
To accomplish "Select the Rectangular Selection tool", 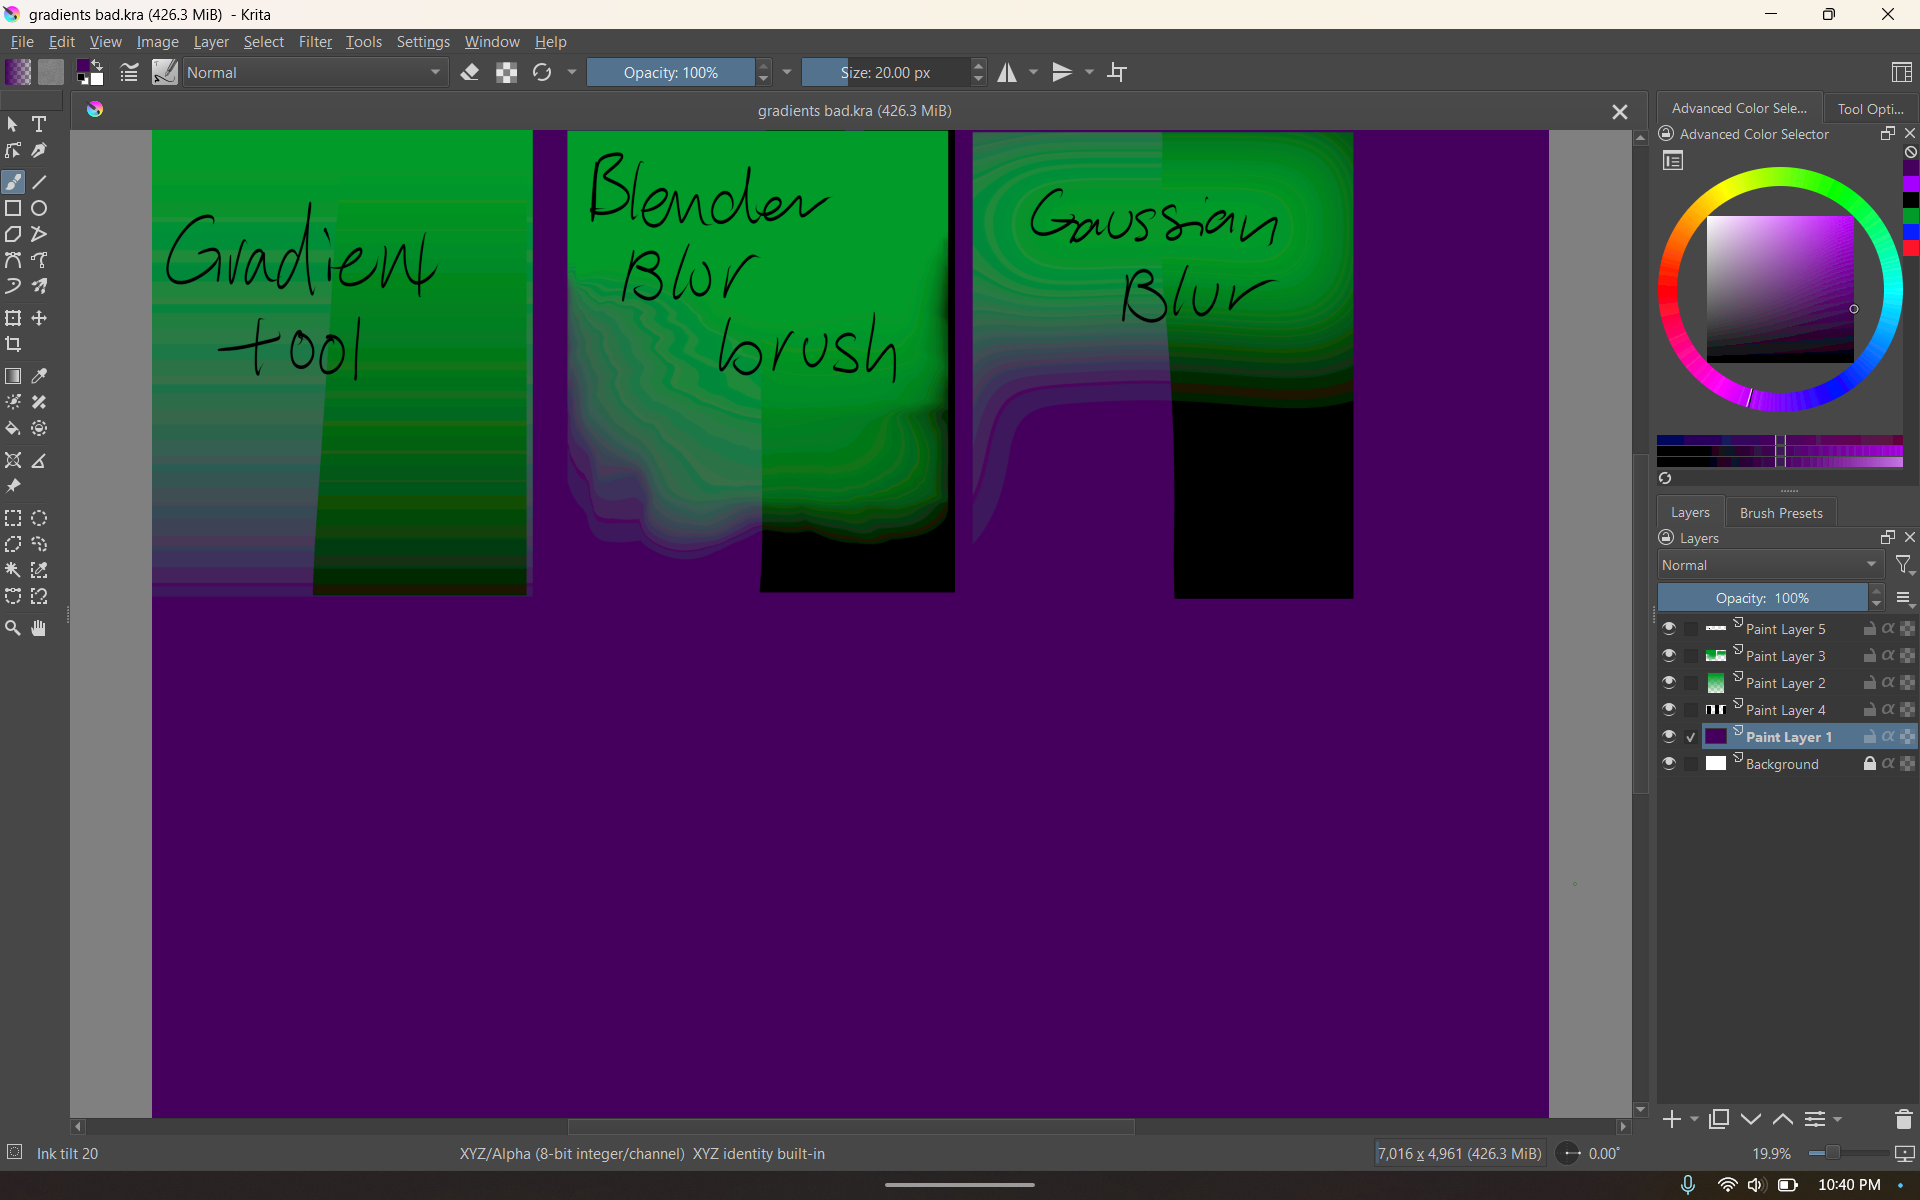I will click(x=13, y=518).
